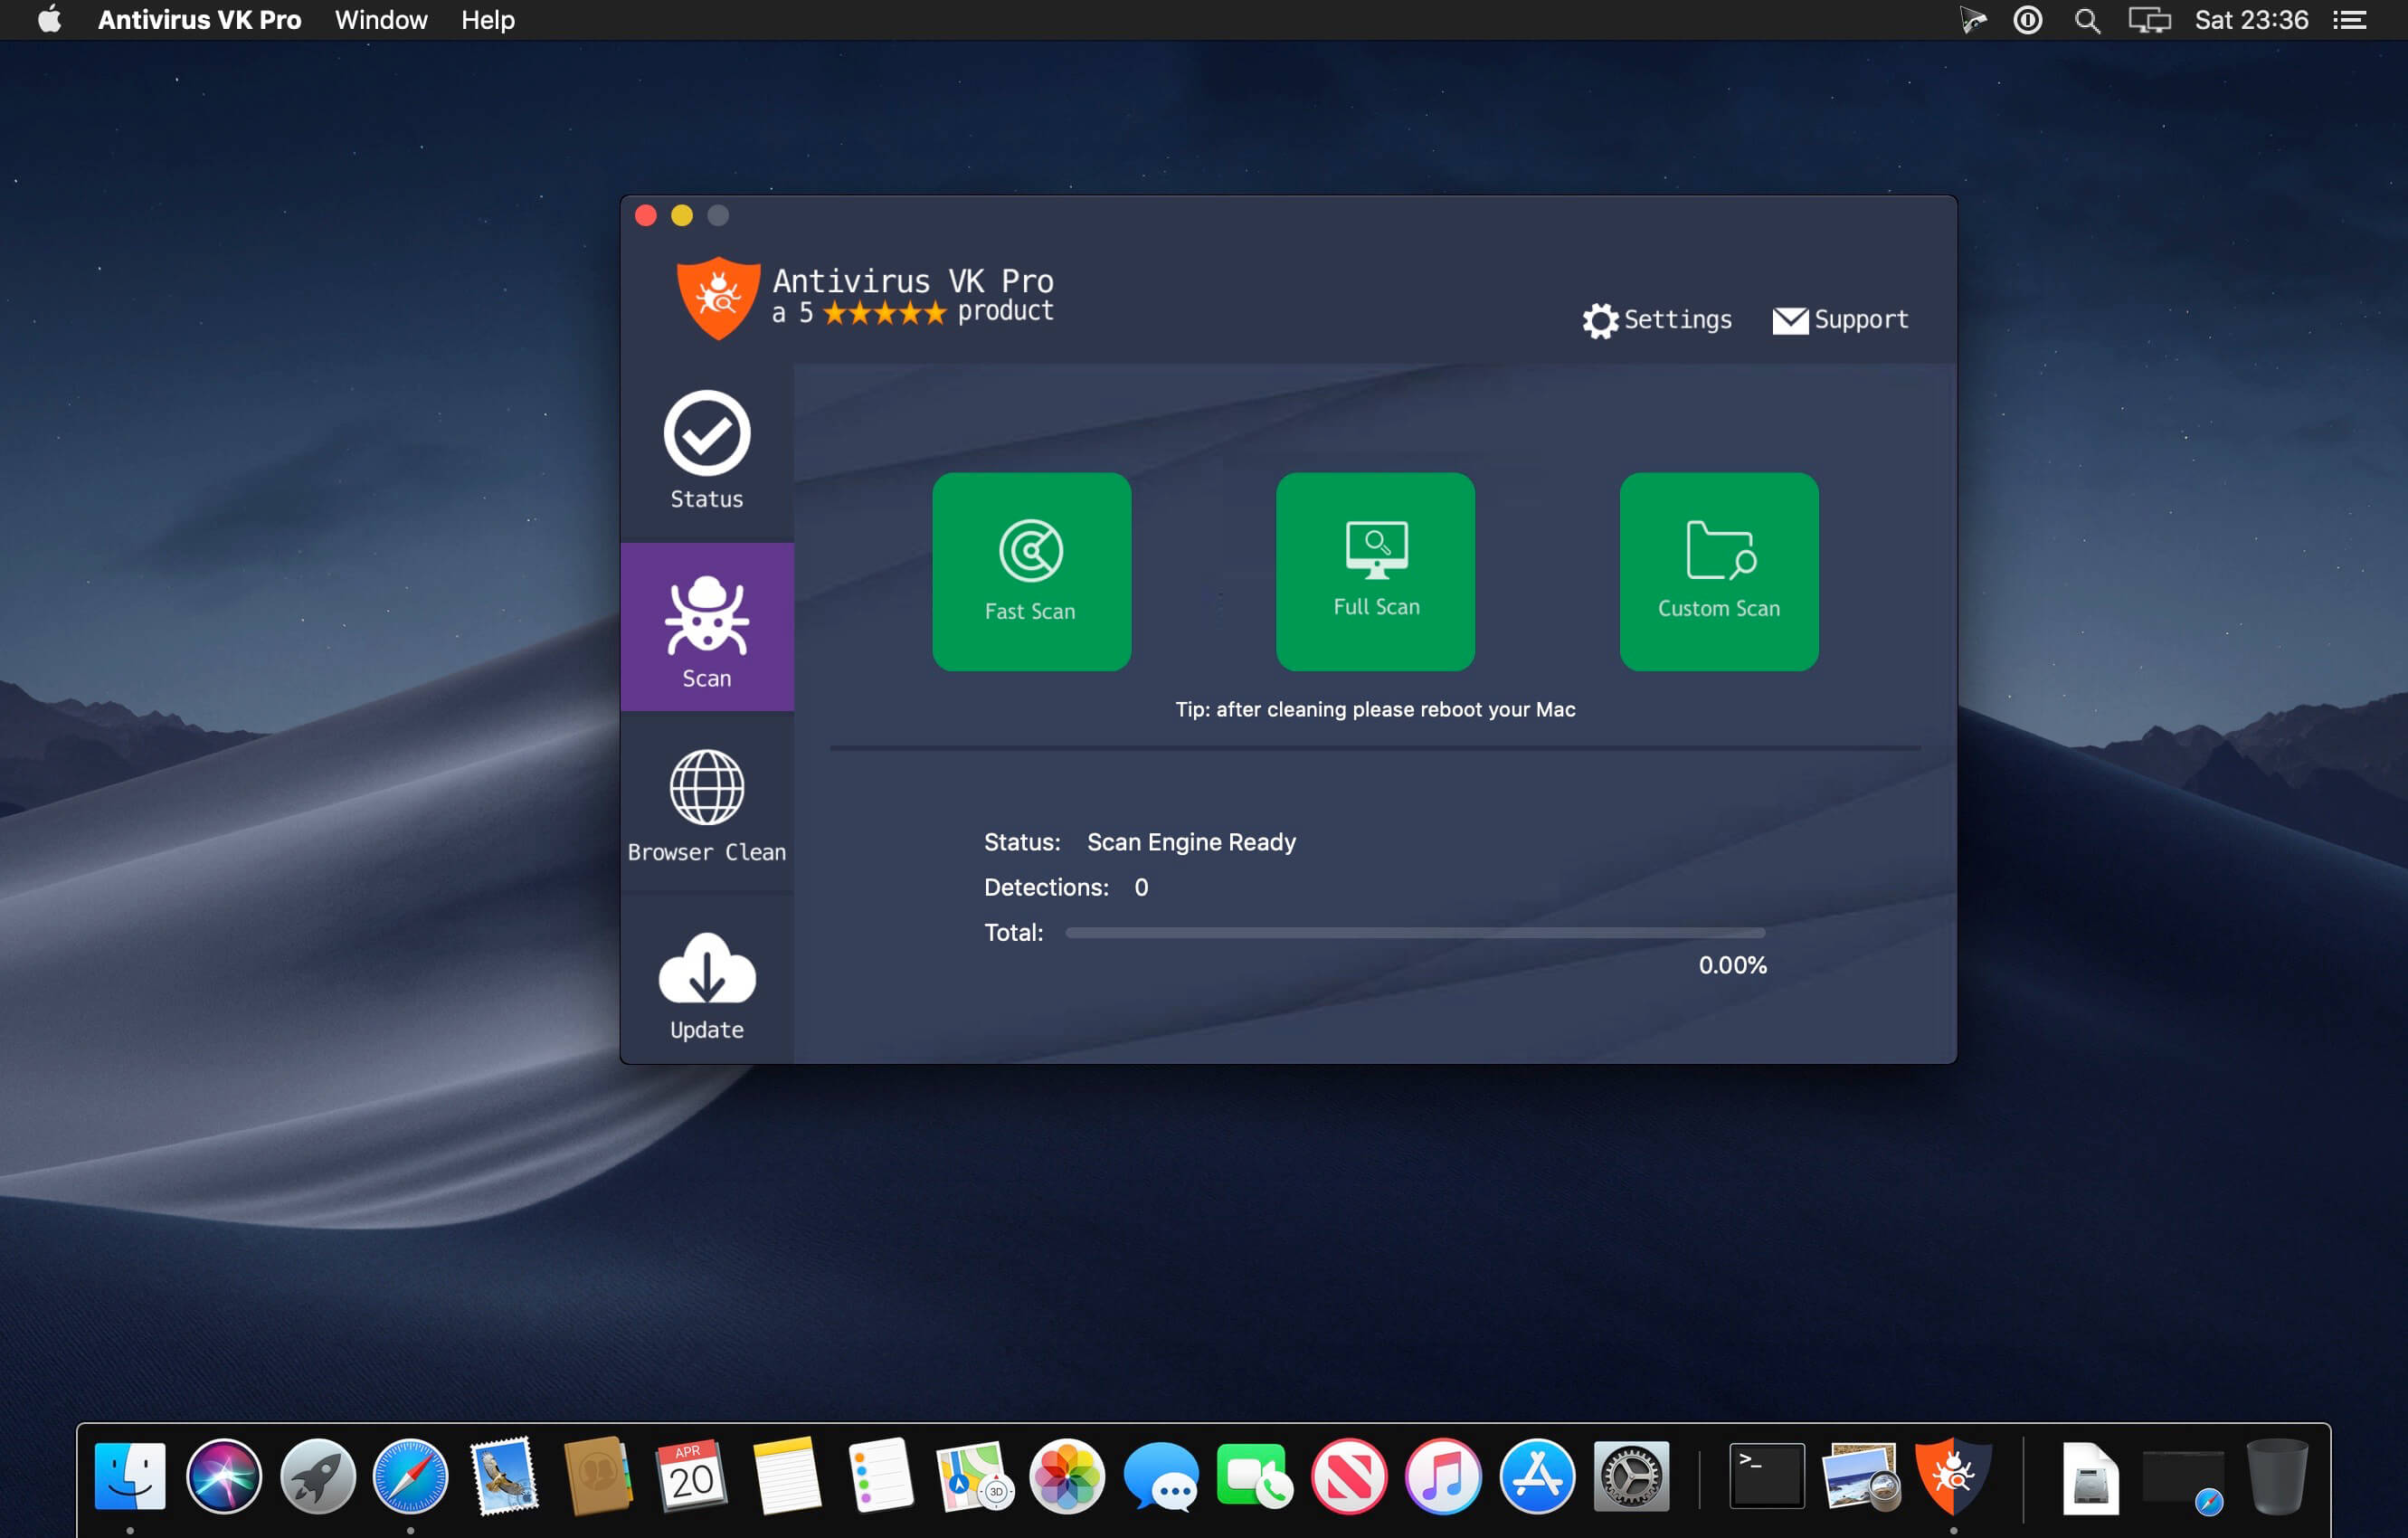Open the Mail app in the Dock
Screen dimensions: 2408x1538
pos(505,1476)
